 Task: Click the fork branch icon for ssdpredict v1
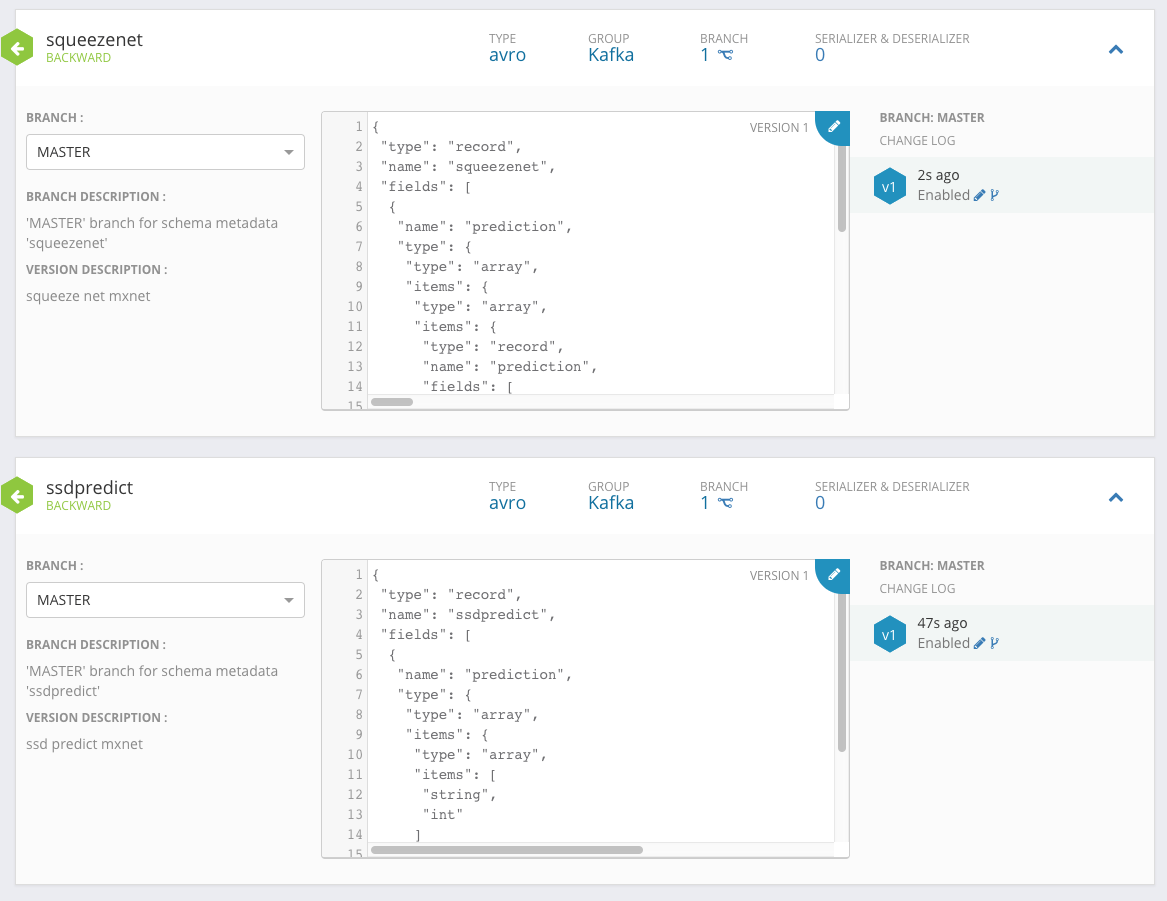coord(995,643)
